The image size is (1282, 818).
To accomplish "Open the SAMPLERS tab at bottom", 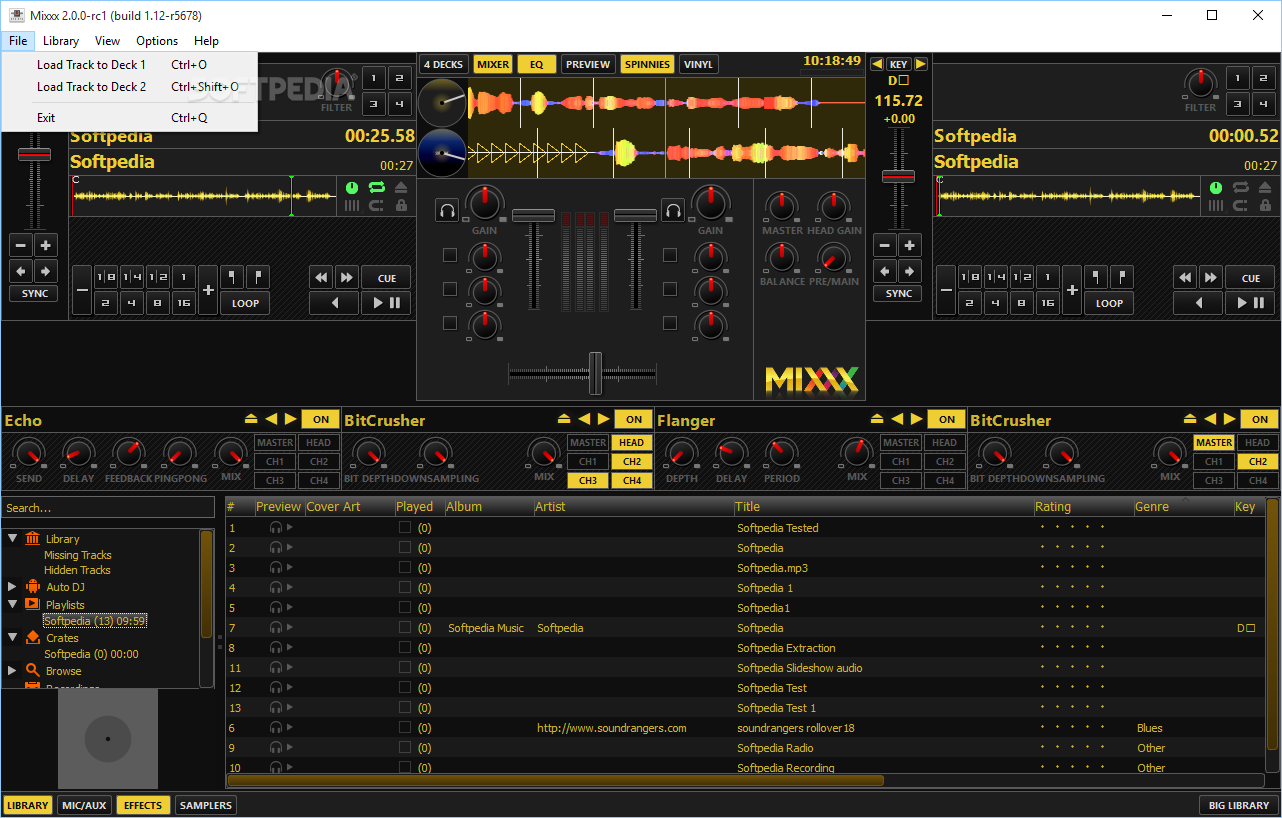I will click(206, 805).
